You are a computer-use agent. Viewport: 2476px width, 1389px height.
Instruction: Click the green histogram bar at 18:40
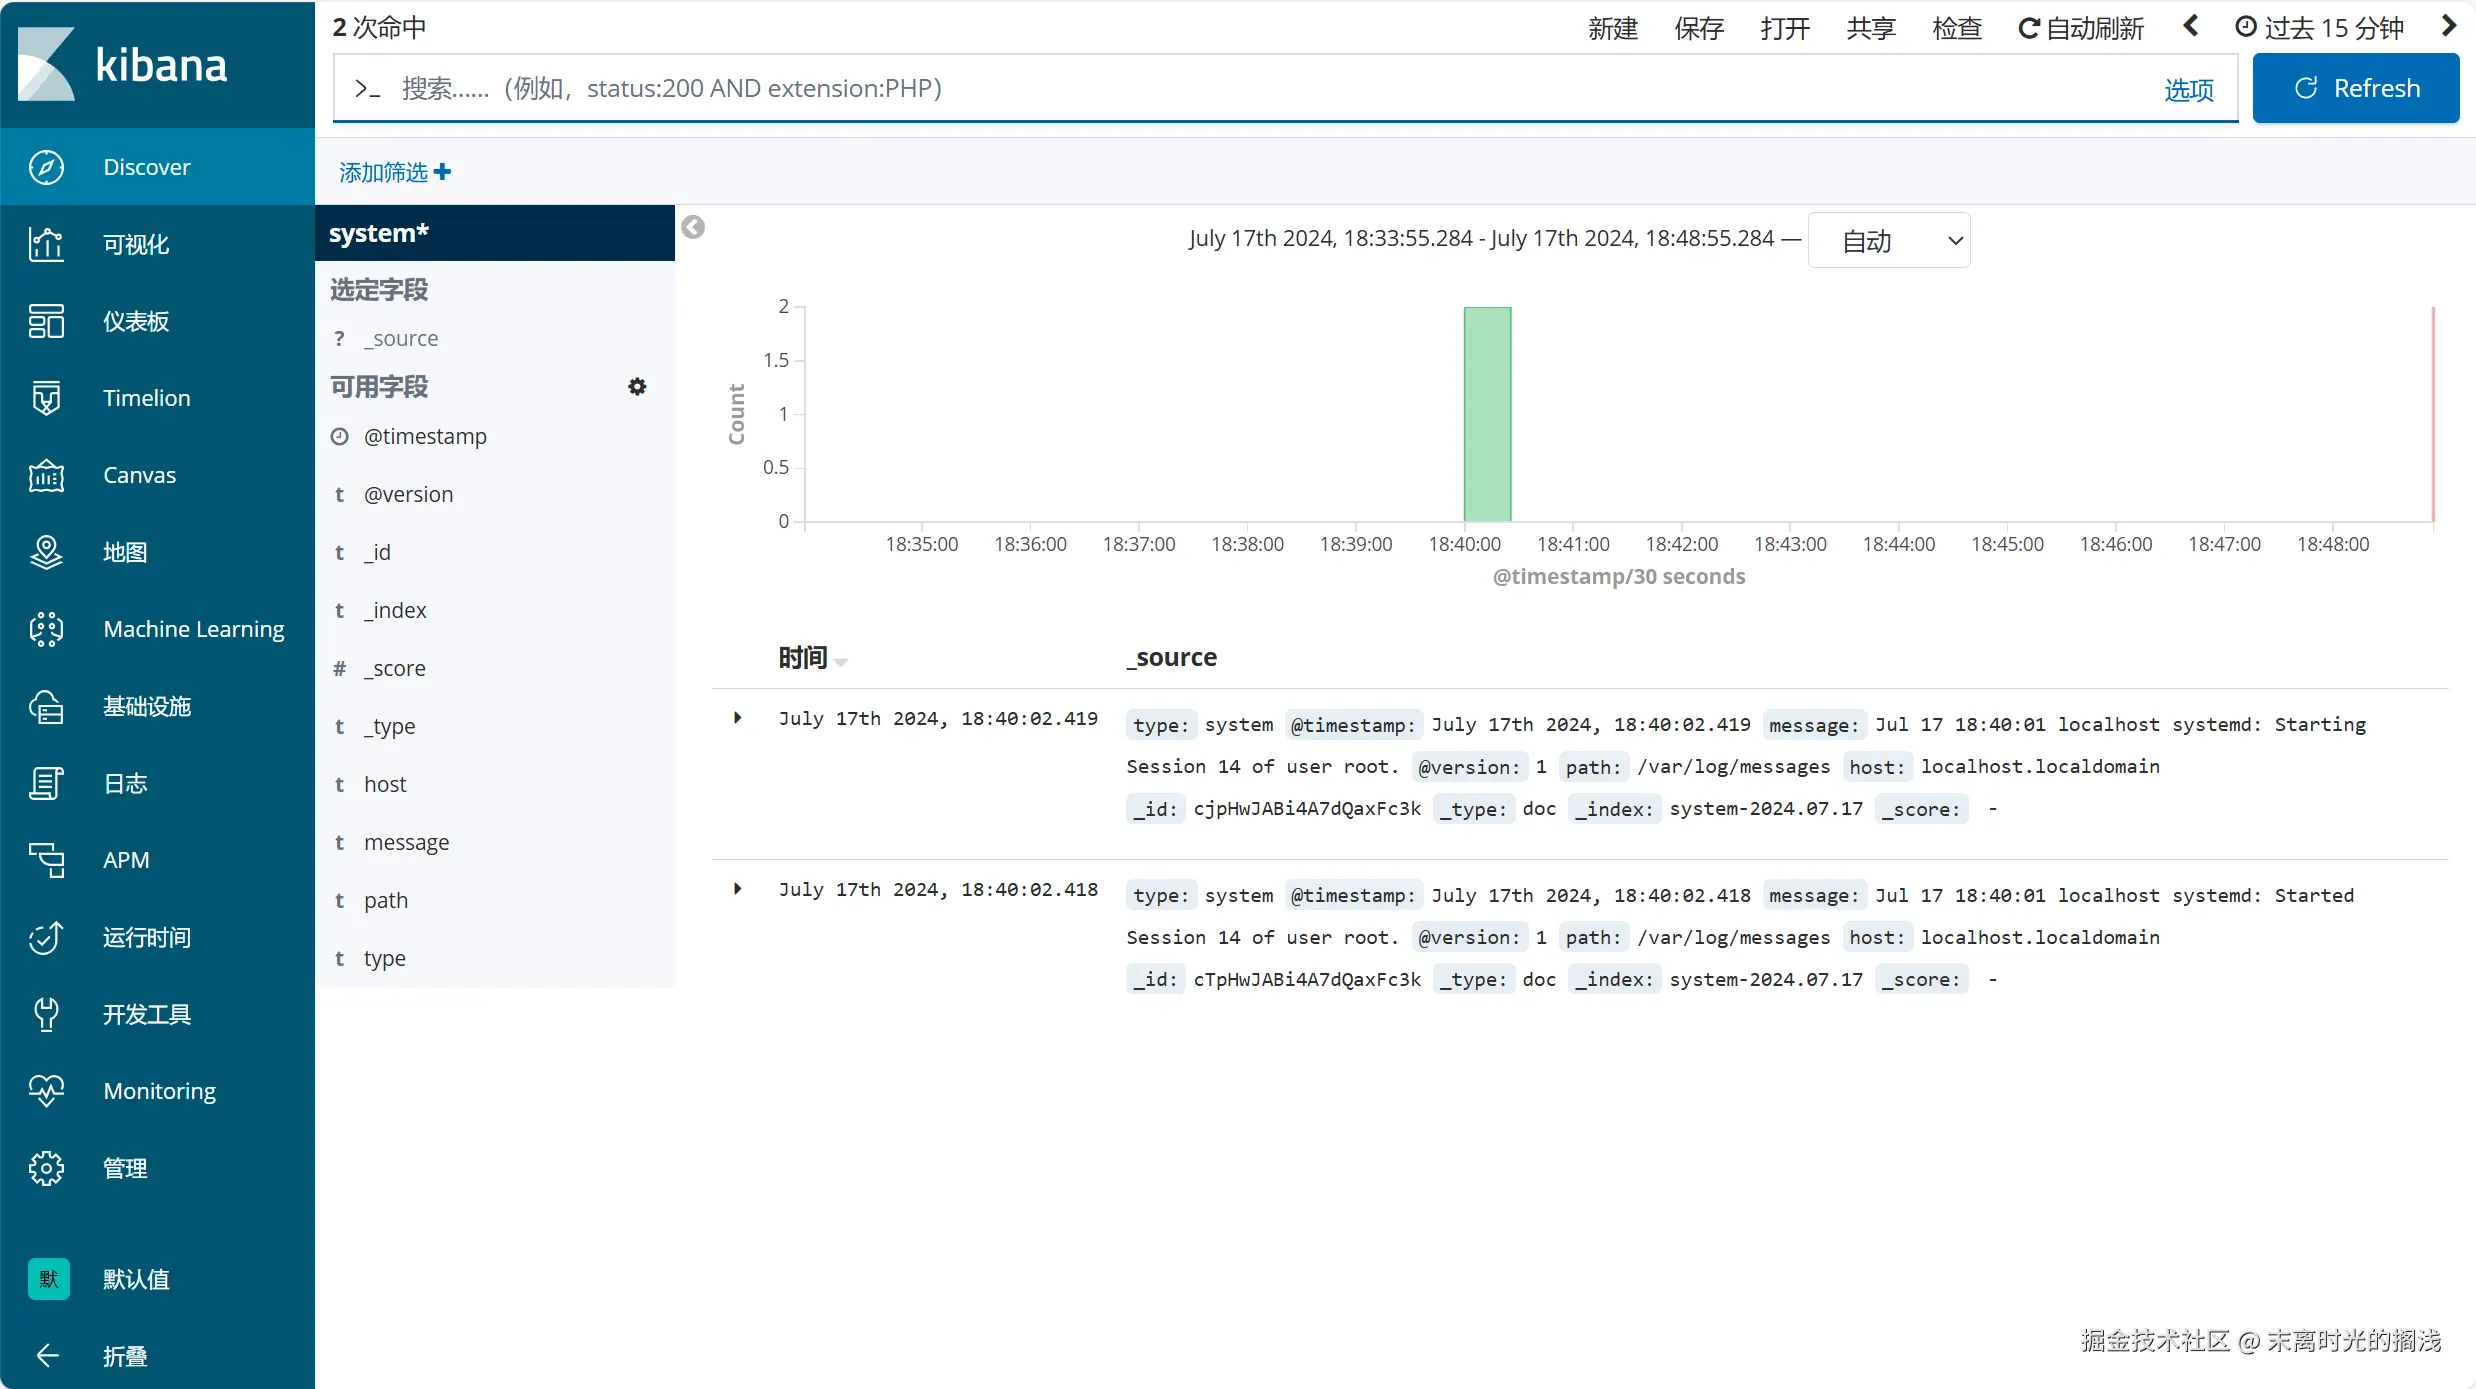[1487, 414]
